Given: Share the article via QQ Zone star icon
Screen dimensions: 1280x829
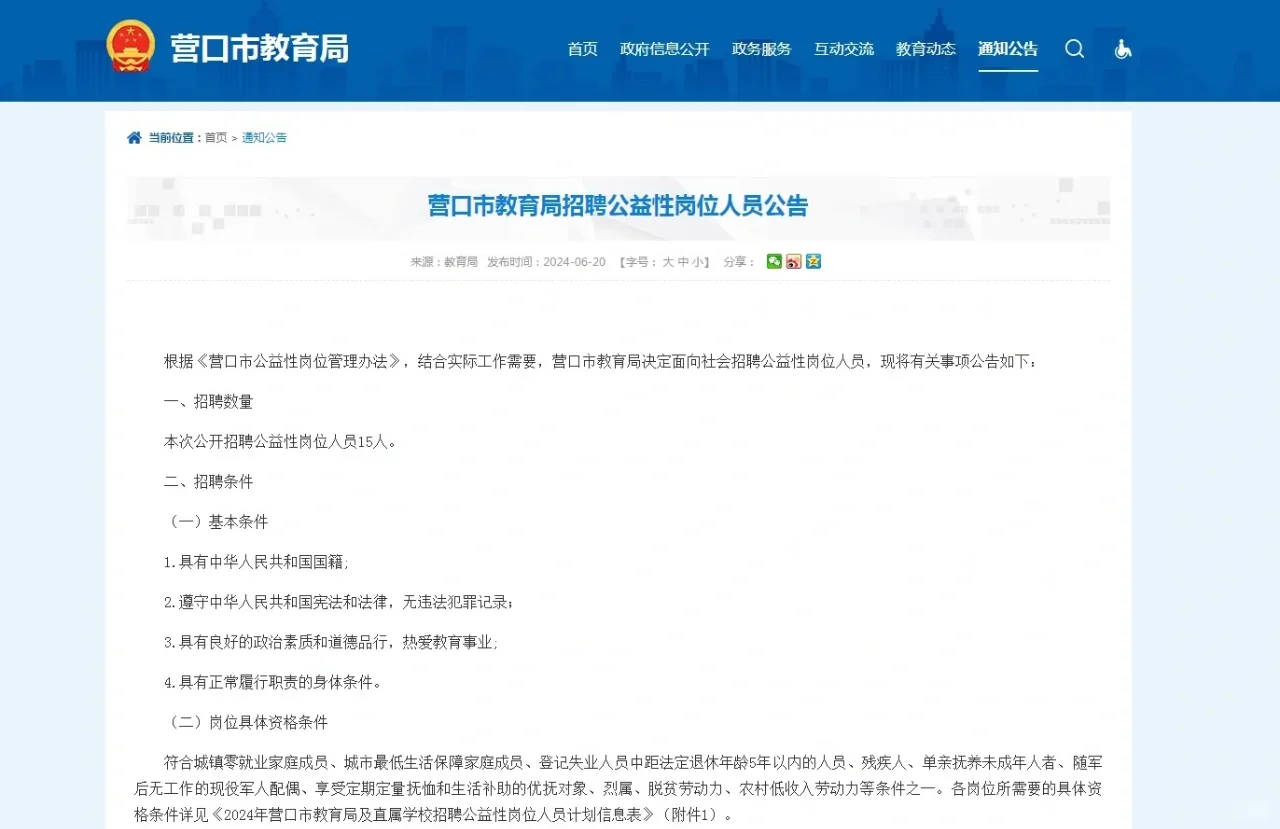Looking at the screenshot, I should pyautogui.click(x=813, y=262).
